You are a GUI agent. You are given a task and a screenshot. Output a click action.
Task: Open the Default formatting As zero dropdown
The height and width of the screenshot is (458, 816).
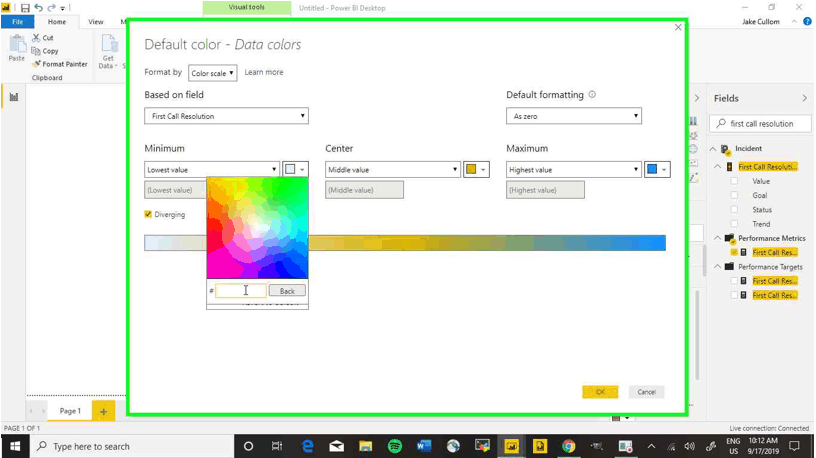point(573,116)
